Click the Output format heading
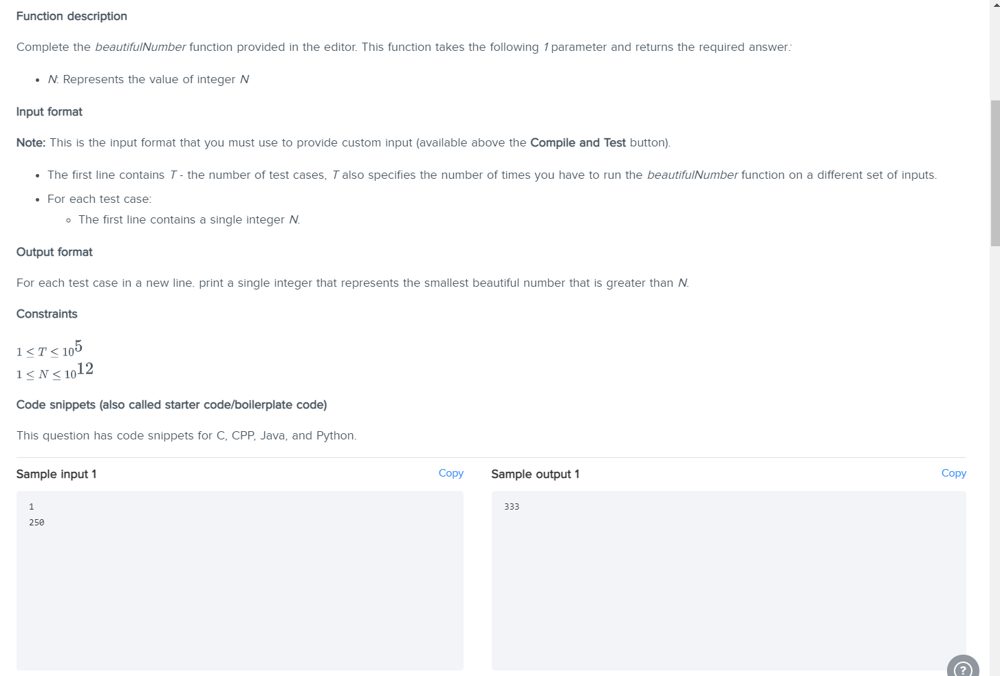The image size is (1000, 676). click(x=54, y=252)
